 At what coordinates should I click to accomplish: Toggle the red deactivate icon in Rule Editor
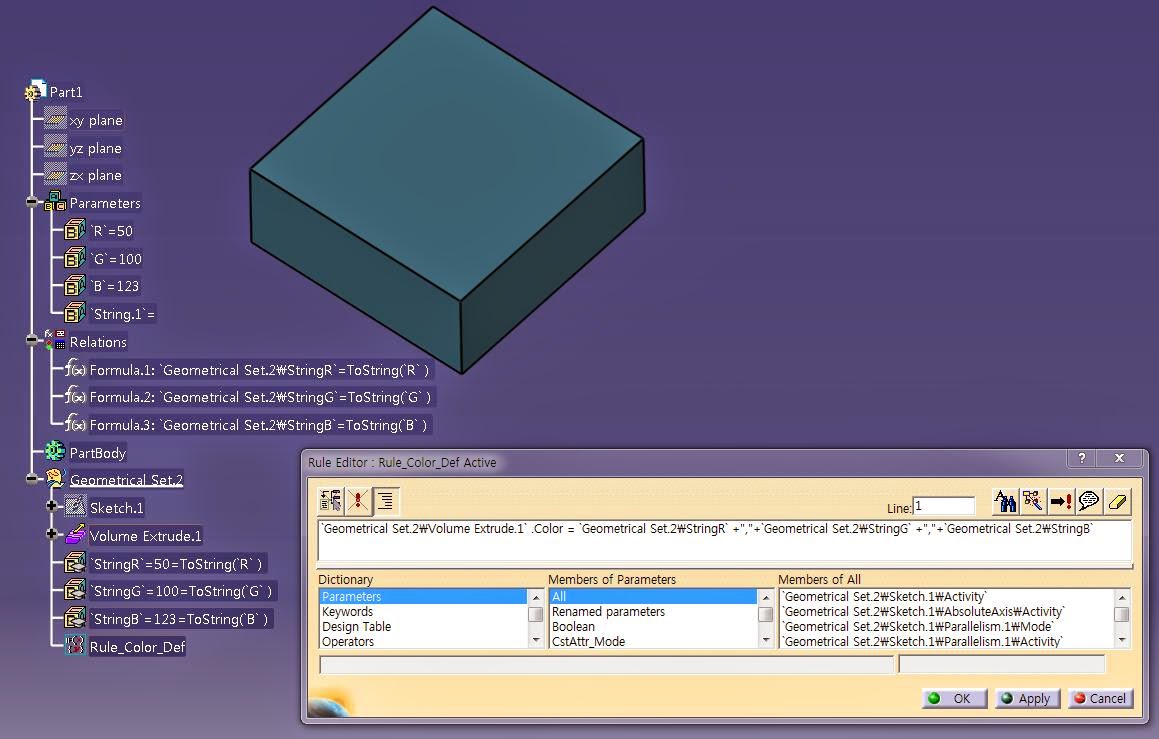tap(358, 501)
